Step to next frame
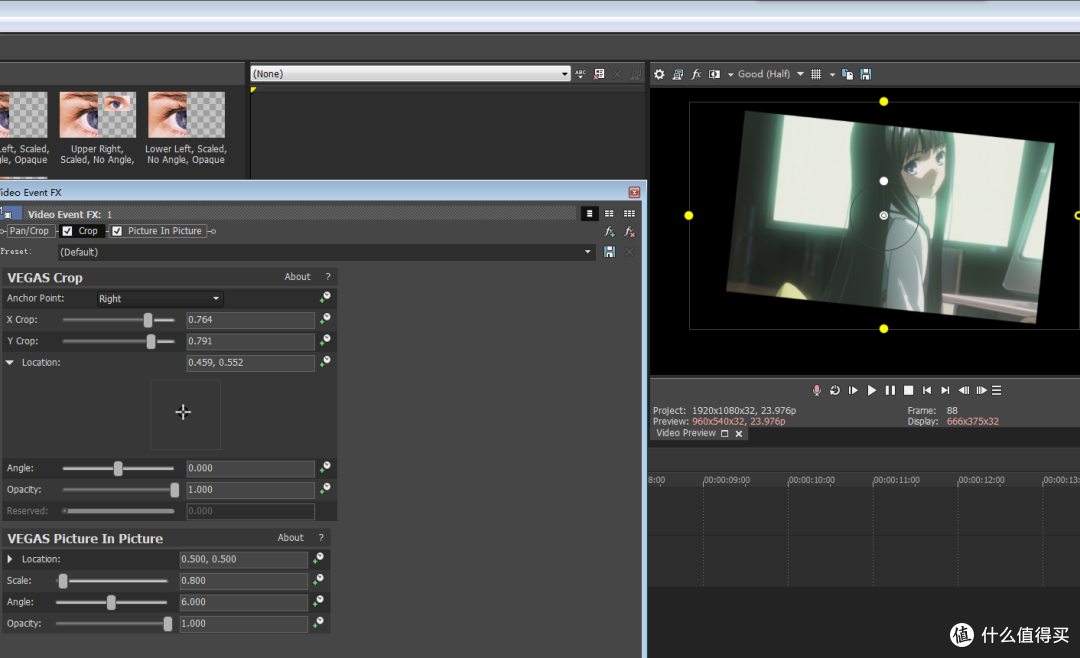 (x=982, y=391)
